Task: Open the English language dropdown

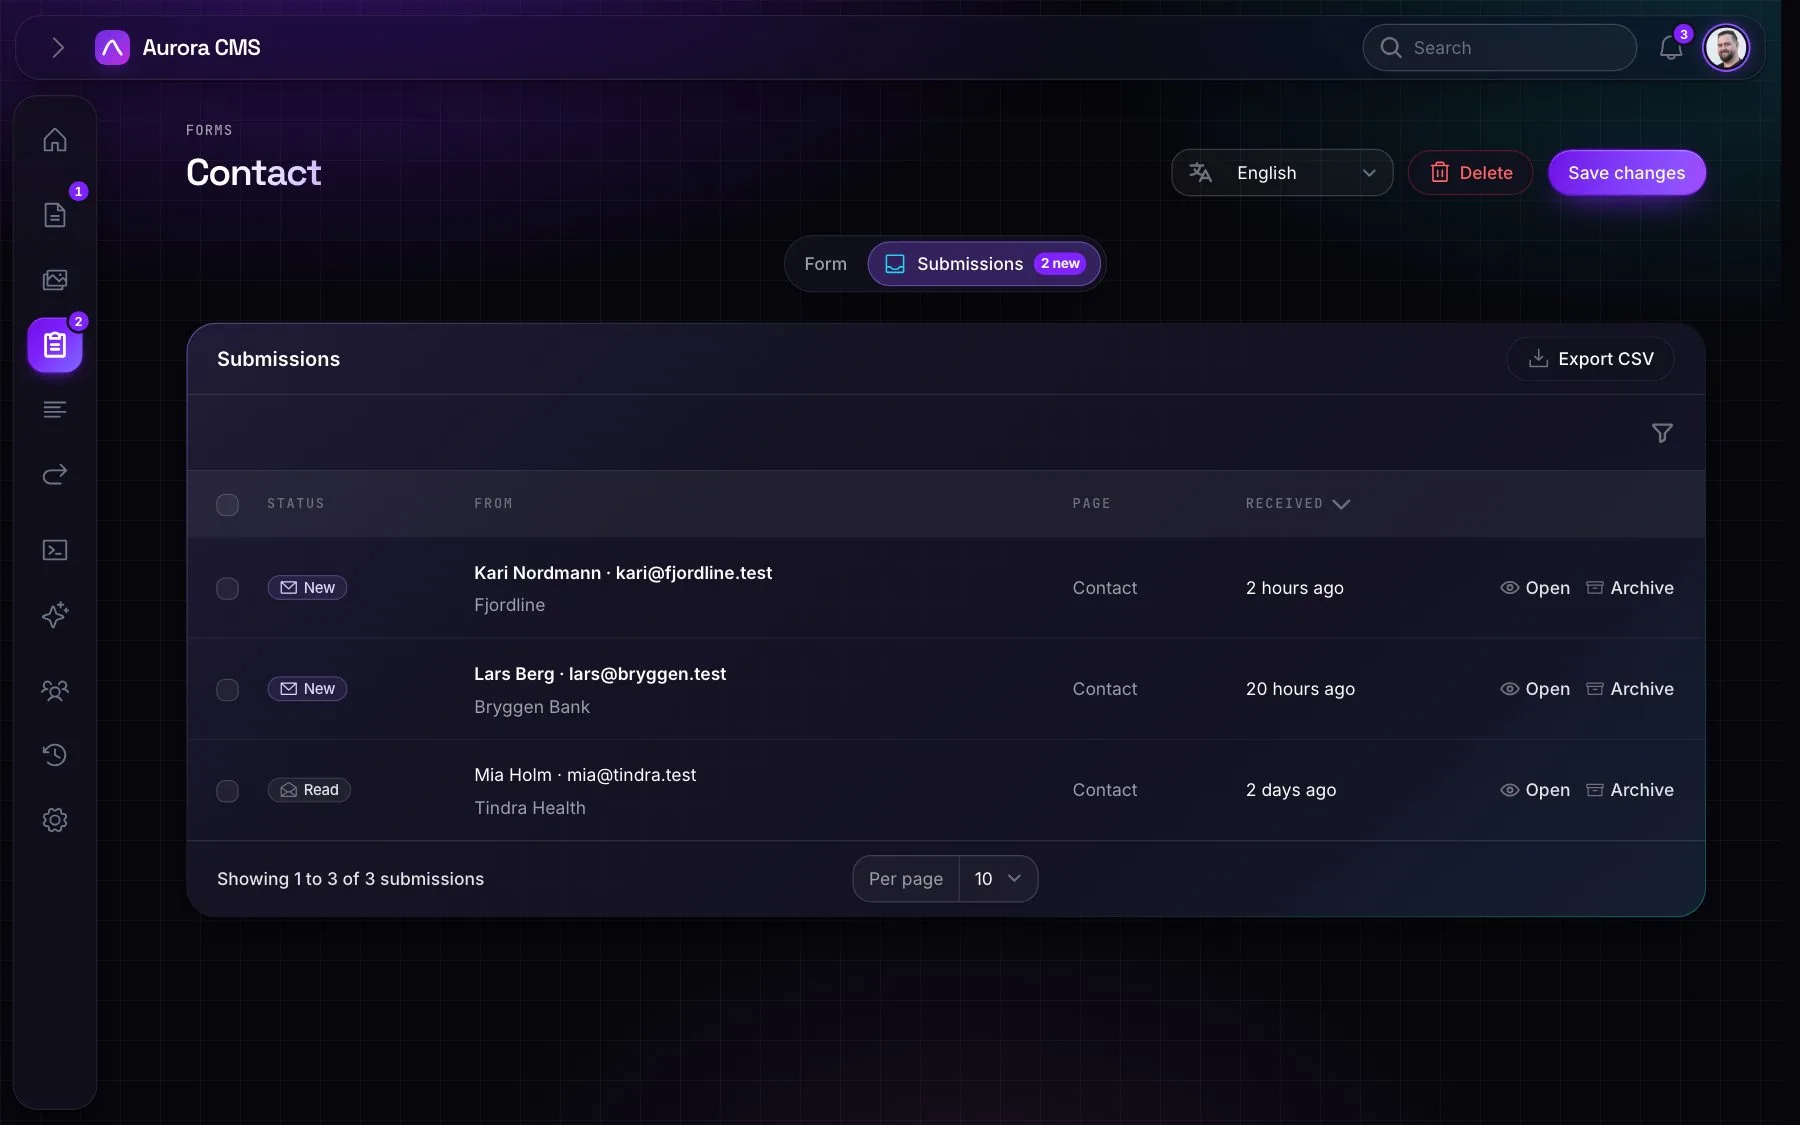Action: [1282, 173]
